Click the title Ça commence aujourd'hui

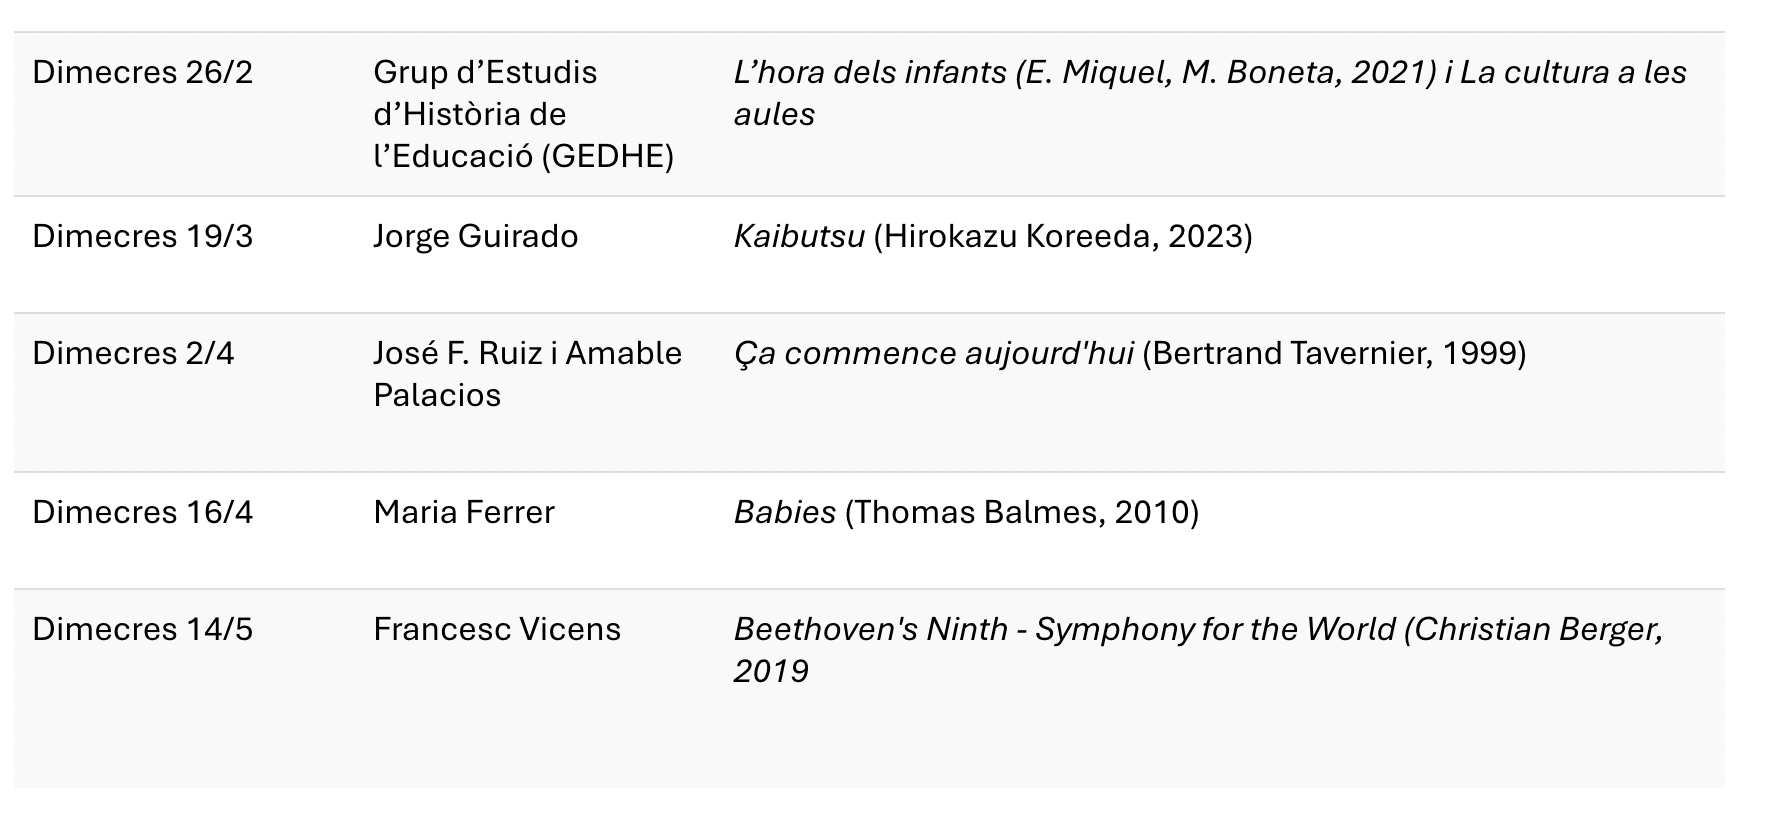(x=933, y=354)
